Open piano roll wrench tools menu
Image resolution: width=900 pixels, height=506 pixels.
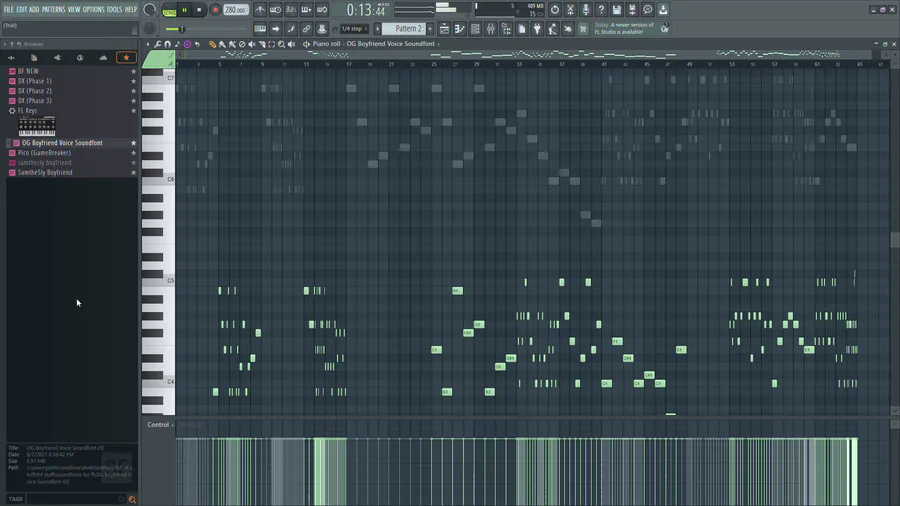pos(158,44)
